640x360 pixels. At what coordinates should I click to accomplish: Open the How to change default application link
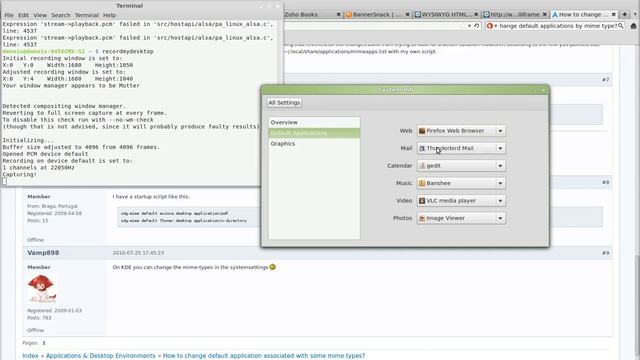point(264,356)
